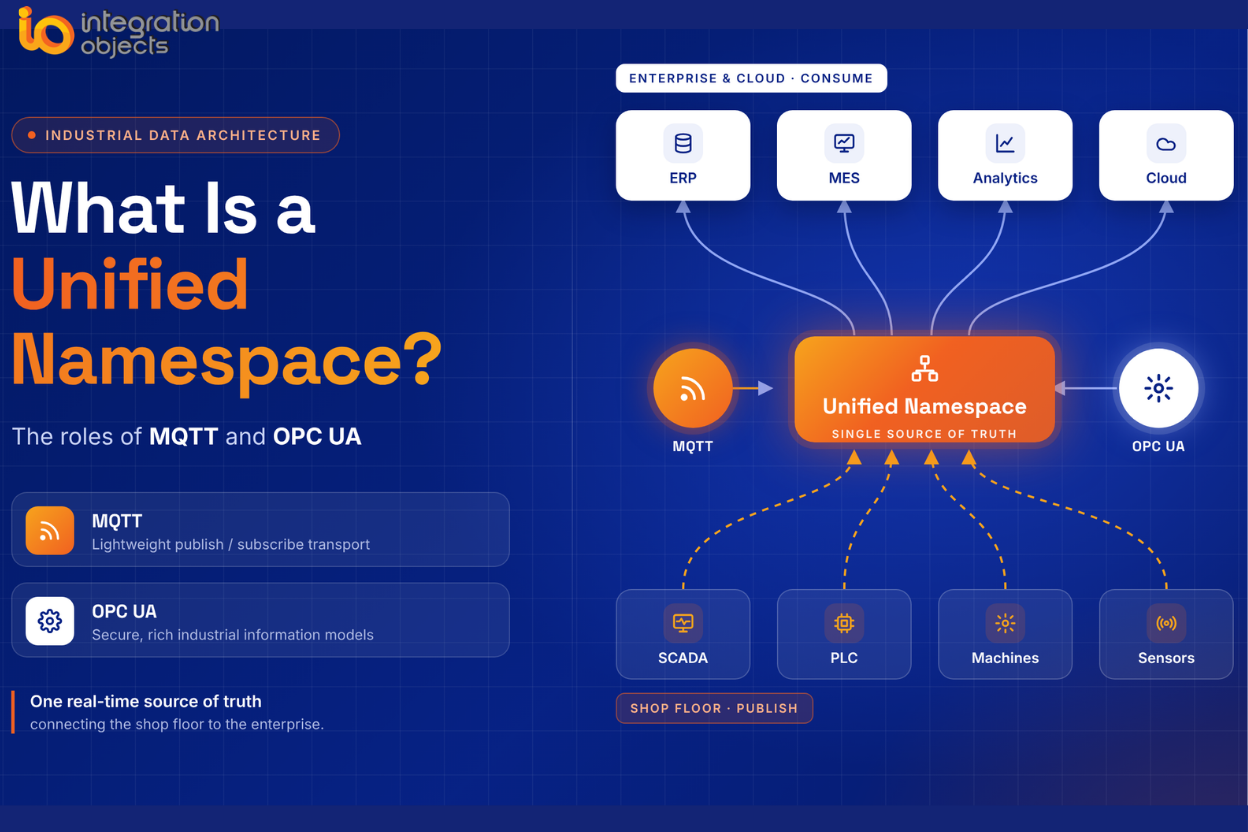Open the MQTT lightweight transport card
The height and width of the screenshot is (832, 1248).
pos(260,530)
